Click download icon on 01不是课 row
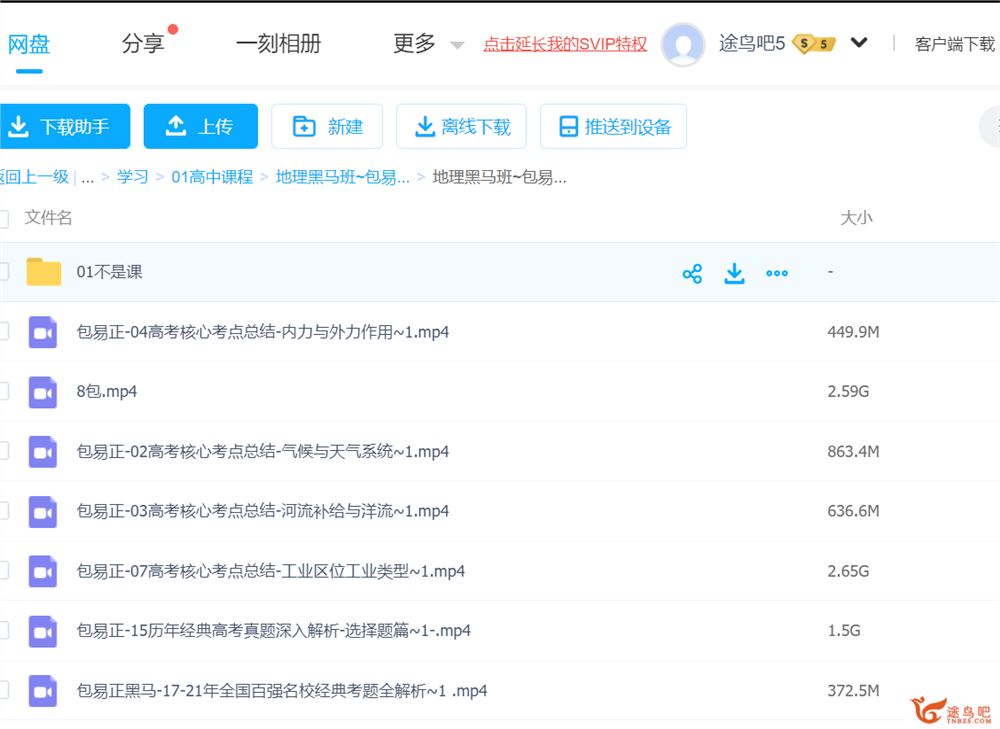 pos(735,273)
